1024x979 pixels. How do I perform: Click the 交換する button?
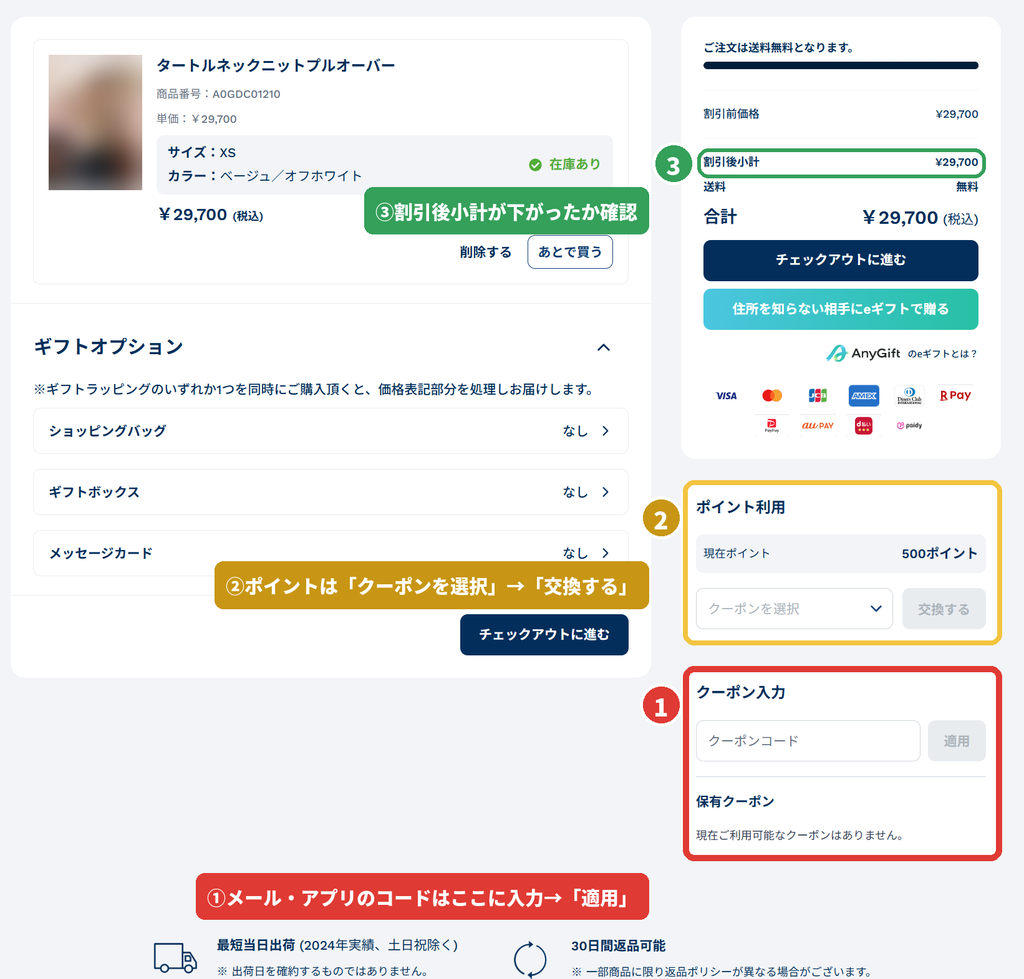pyautogui.click(x=944, y=609)
